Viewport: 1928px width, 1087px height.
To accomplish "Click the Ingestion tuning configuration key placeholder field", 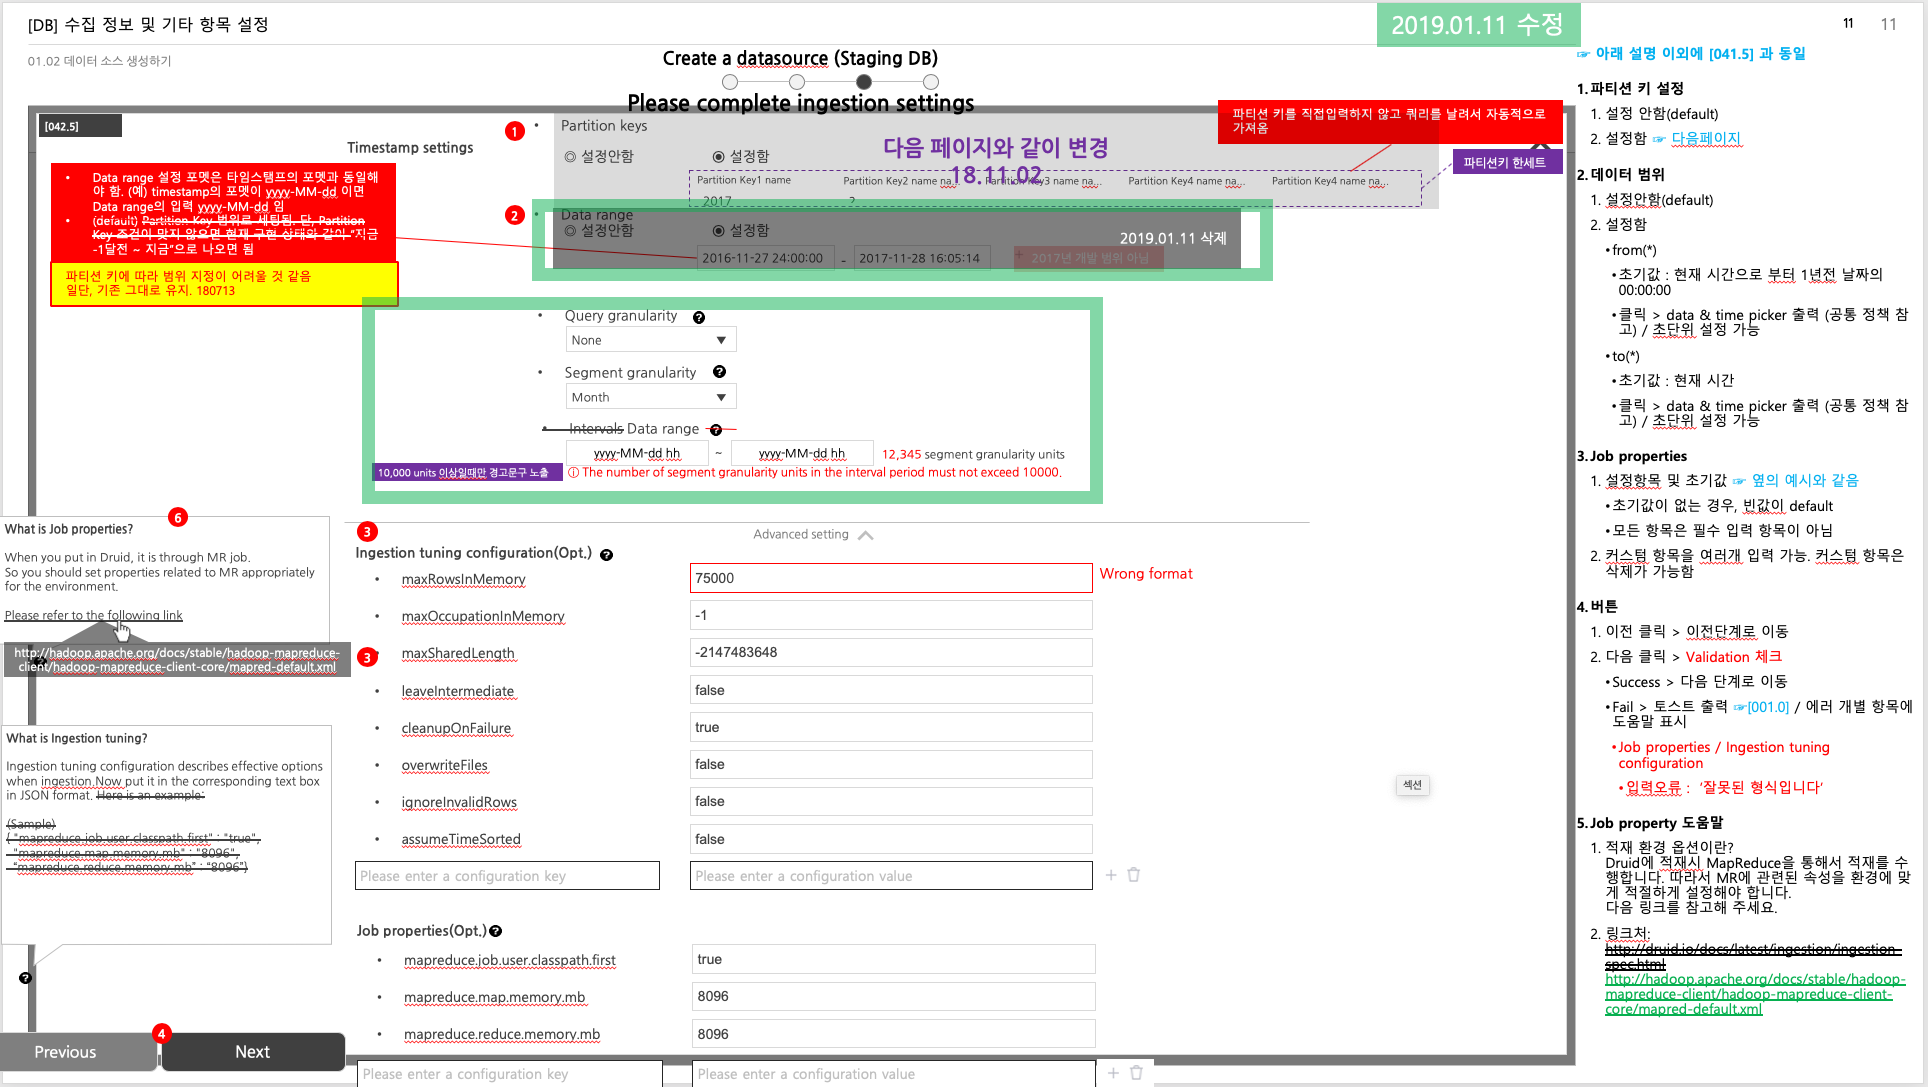I will 507,876.
